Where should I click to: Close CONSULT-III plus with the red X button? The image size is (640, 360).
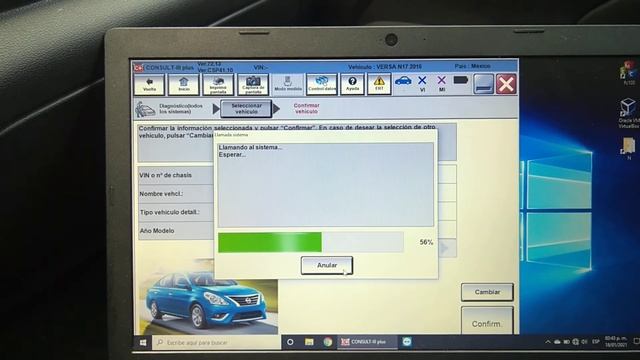tap(506, 84)
